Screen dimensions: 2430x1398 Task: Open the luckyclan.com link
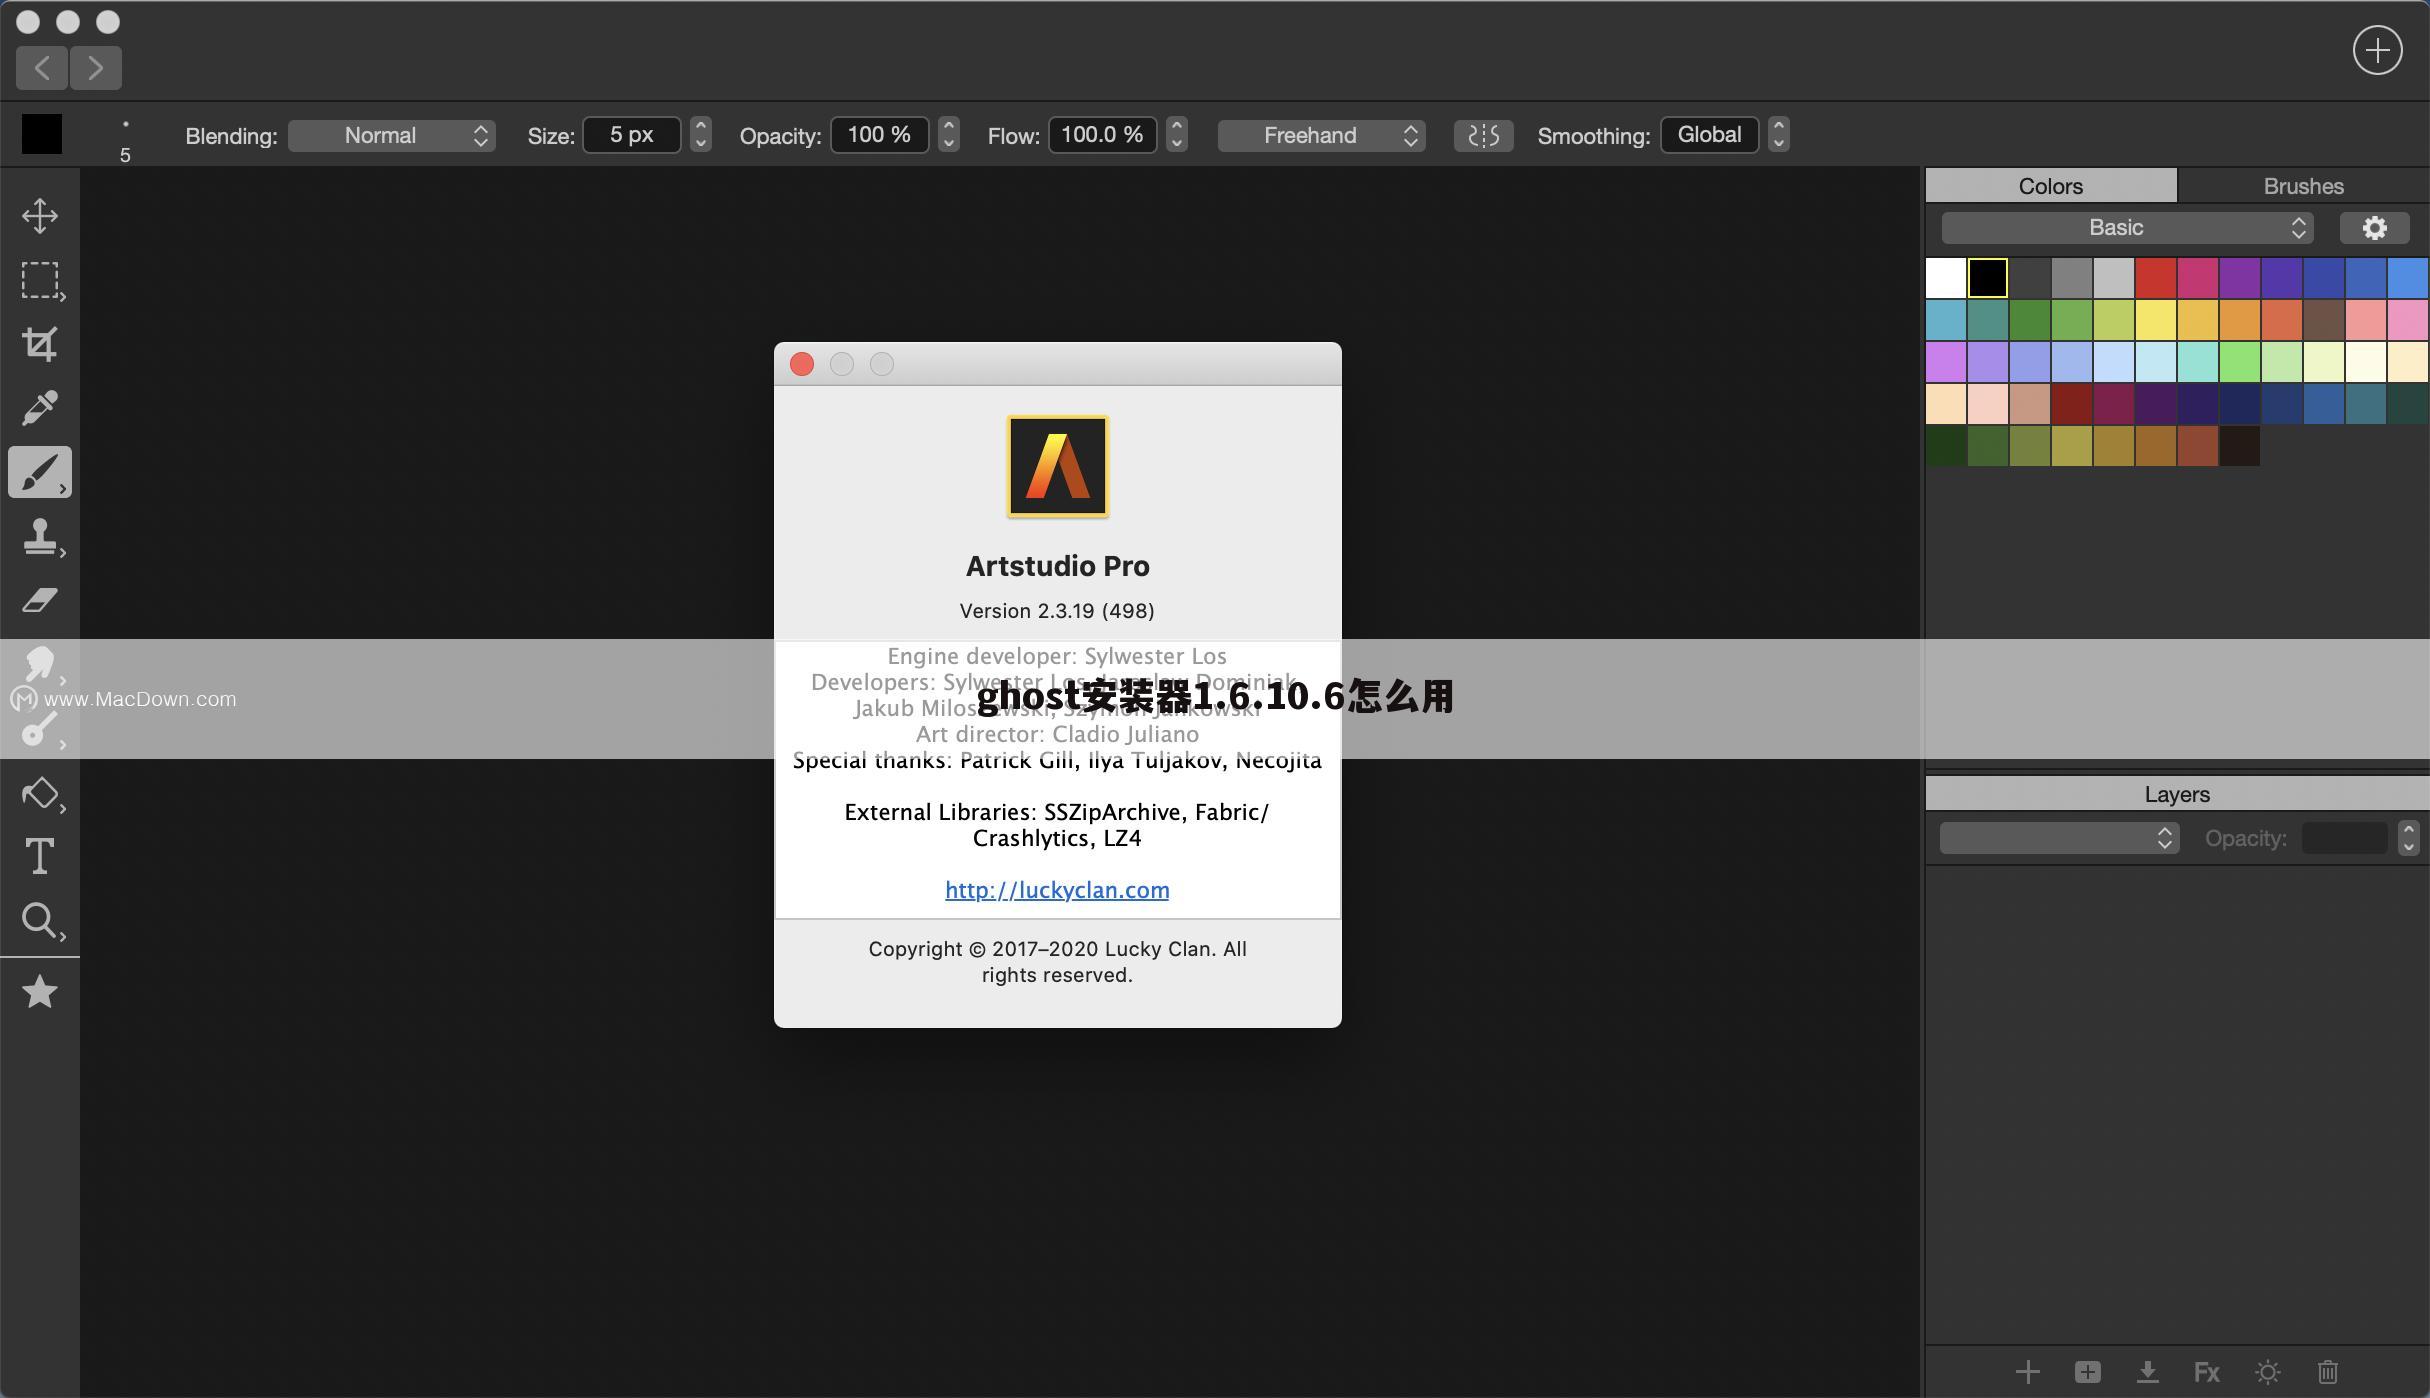[1057, 890]
